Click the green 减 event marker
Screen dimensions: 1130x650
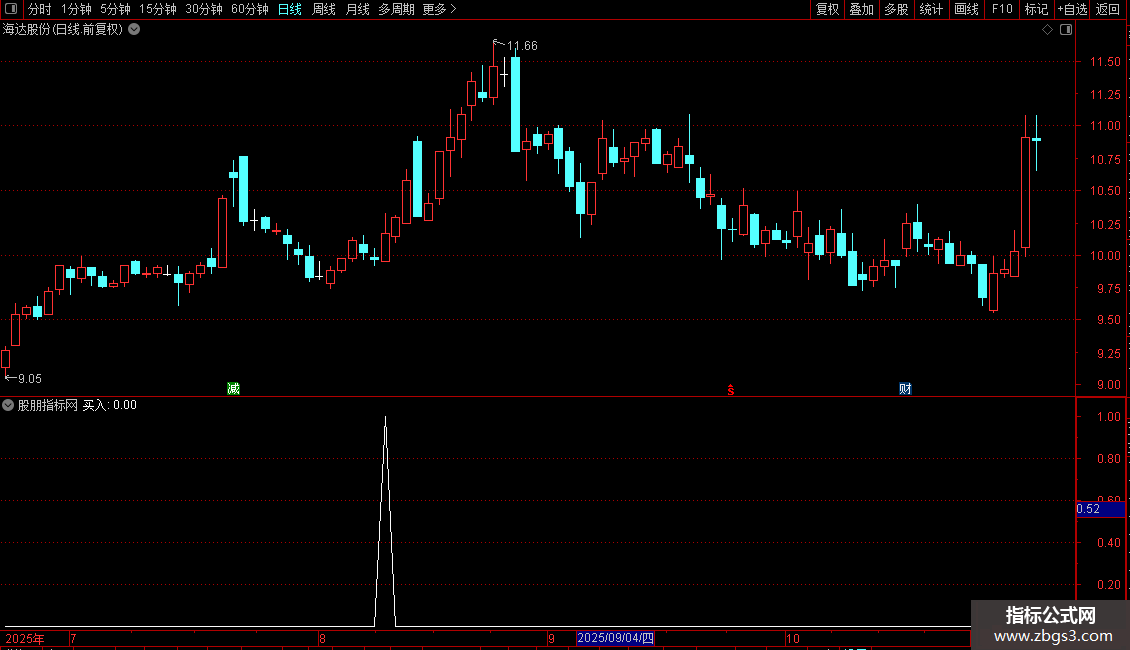[x=233, y=388]
